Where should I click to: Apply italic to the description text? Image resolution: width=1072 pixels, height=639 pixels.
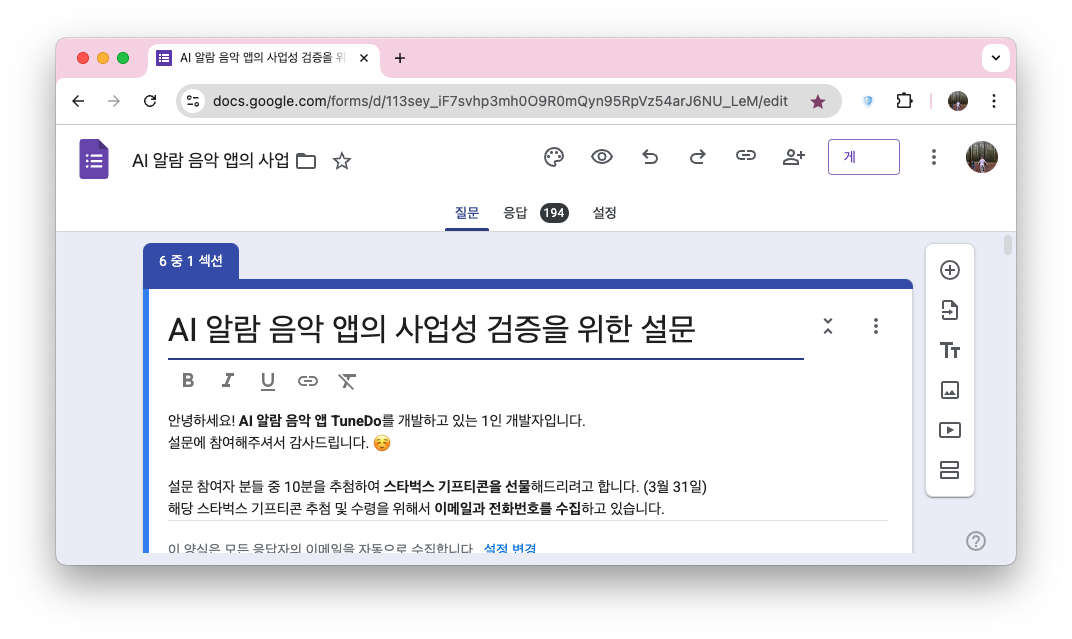click(x=228, y=381)
